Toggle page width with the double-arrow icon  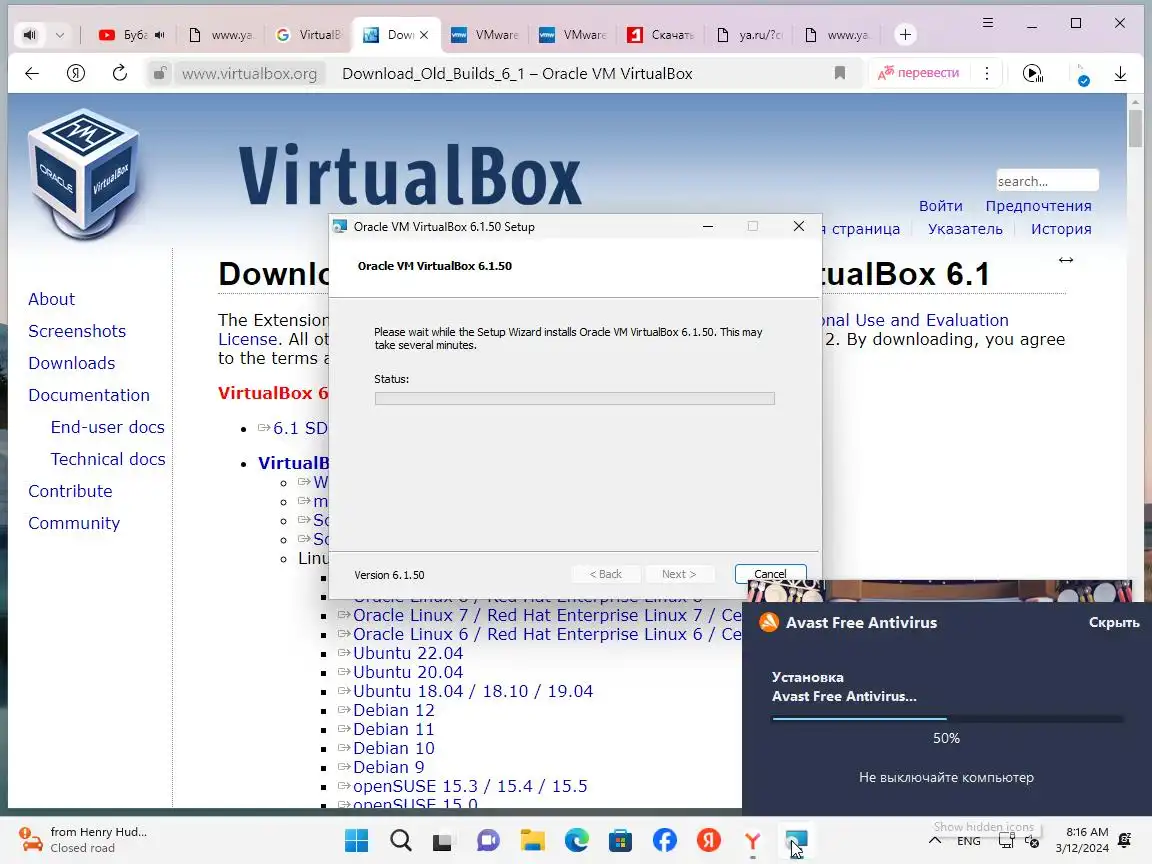[x=1066, y=260]
